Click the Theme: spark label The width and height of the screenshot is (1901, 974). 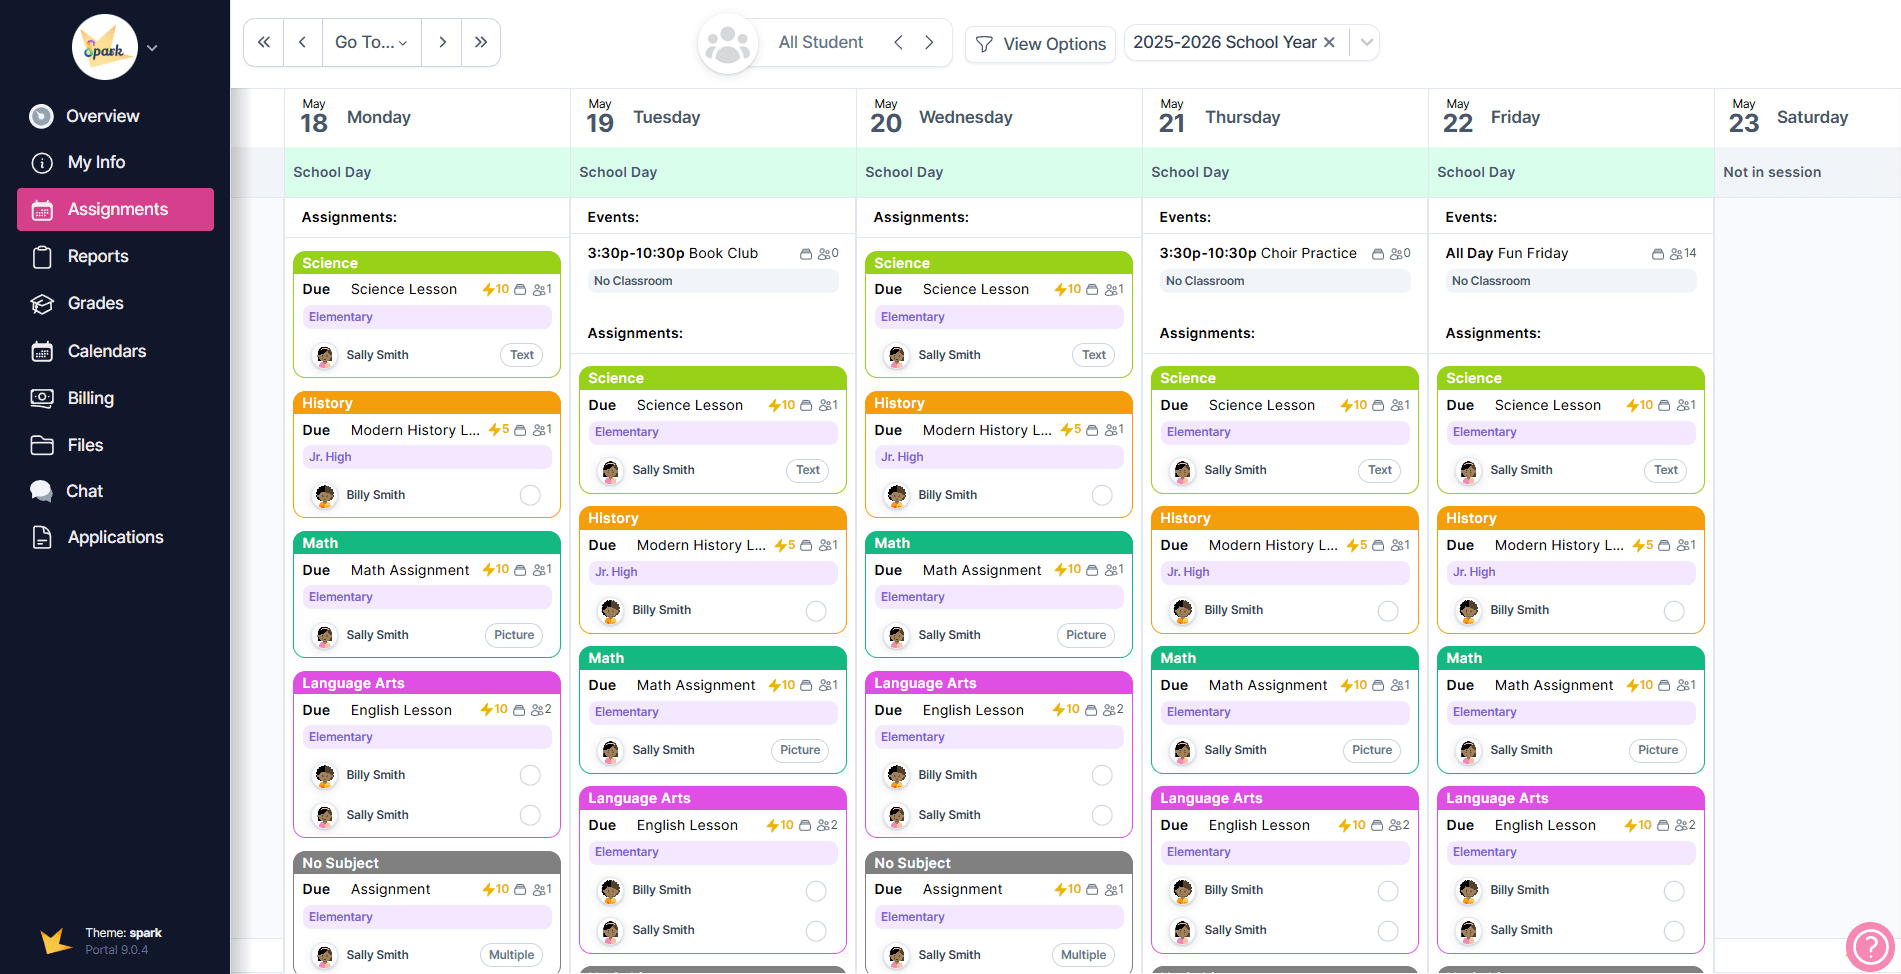coord(123,933)
